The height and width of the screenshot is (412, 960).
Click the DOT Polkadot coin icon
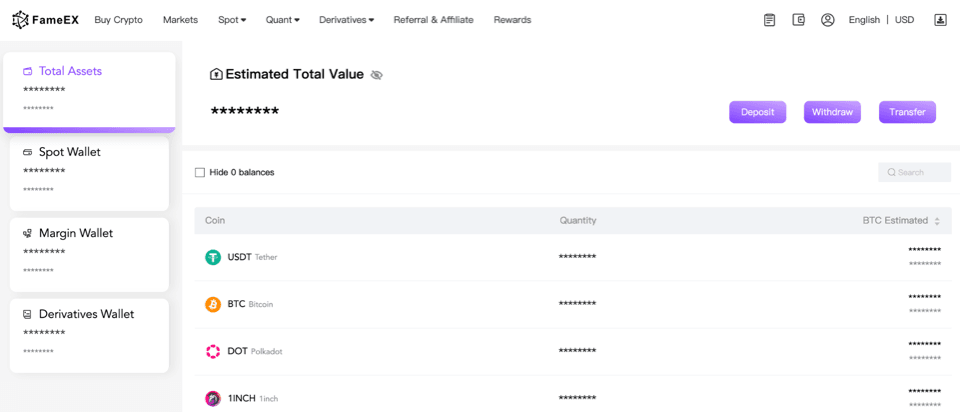213,351
